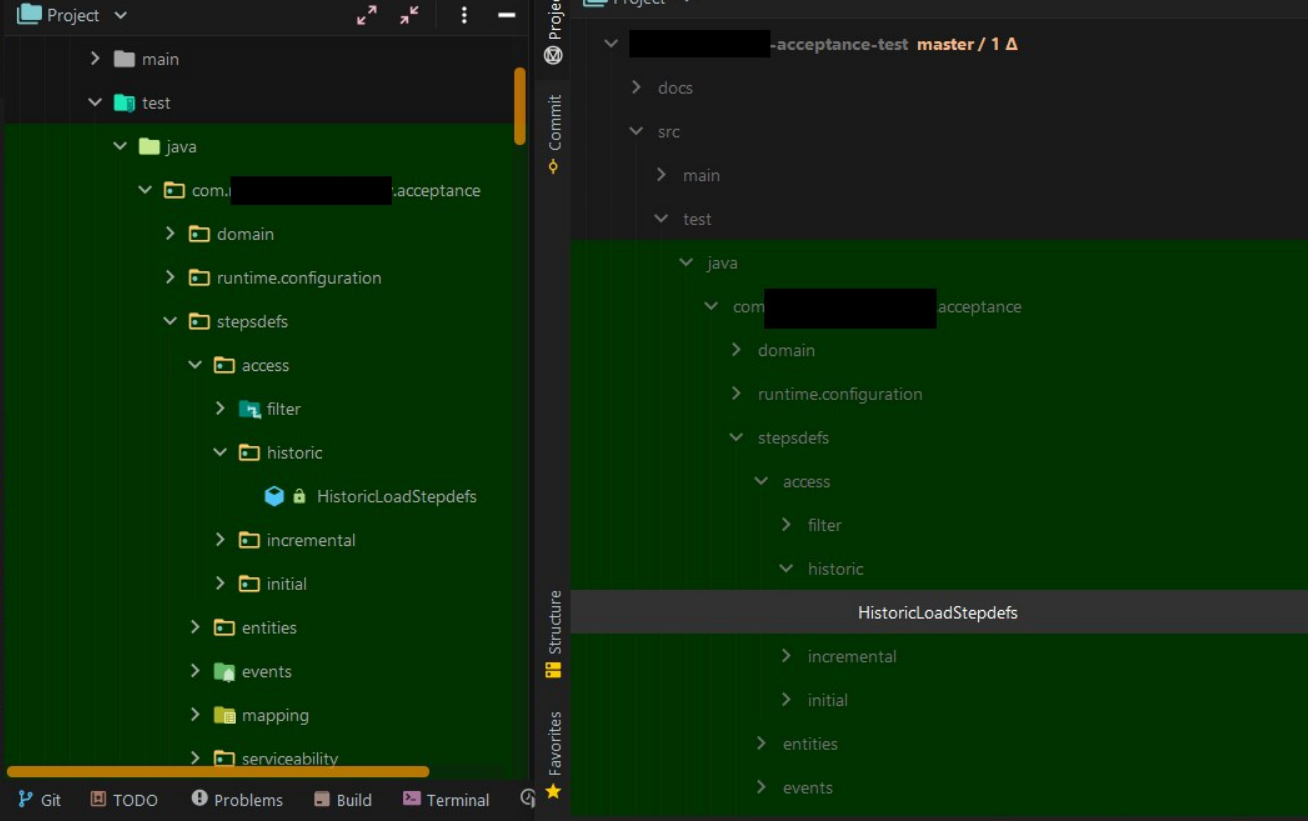Image resolution: width=1308 pixels, height=821 pixels.
Task: Click the expand-all arrows icon
Action: point(367,16)
